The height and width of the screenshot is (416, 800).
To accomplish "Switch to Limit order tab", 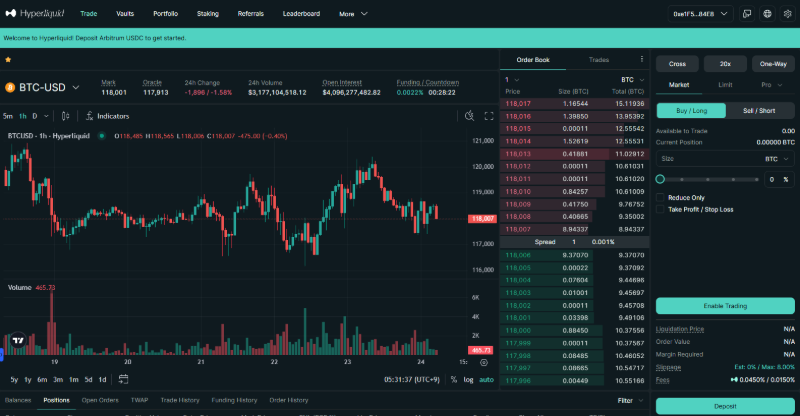I will [x=725, y=85].
